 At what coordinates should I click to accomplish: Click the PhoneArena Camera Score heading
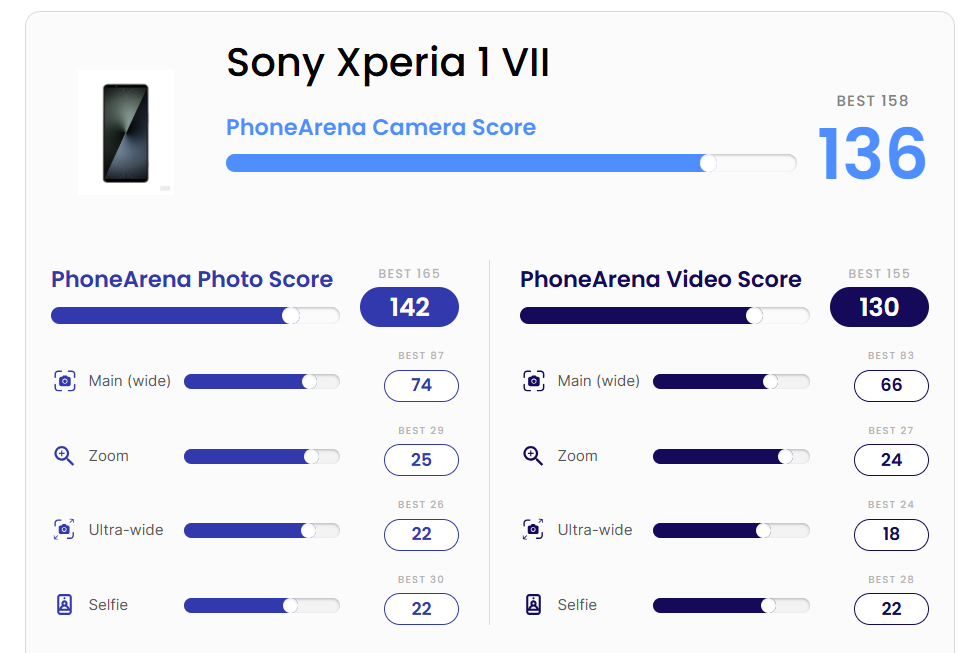click(381, 127)
